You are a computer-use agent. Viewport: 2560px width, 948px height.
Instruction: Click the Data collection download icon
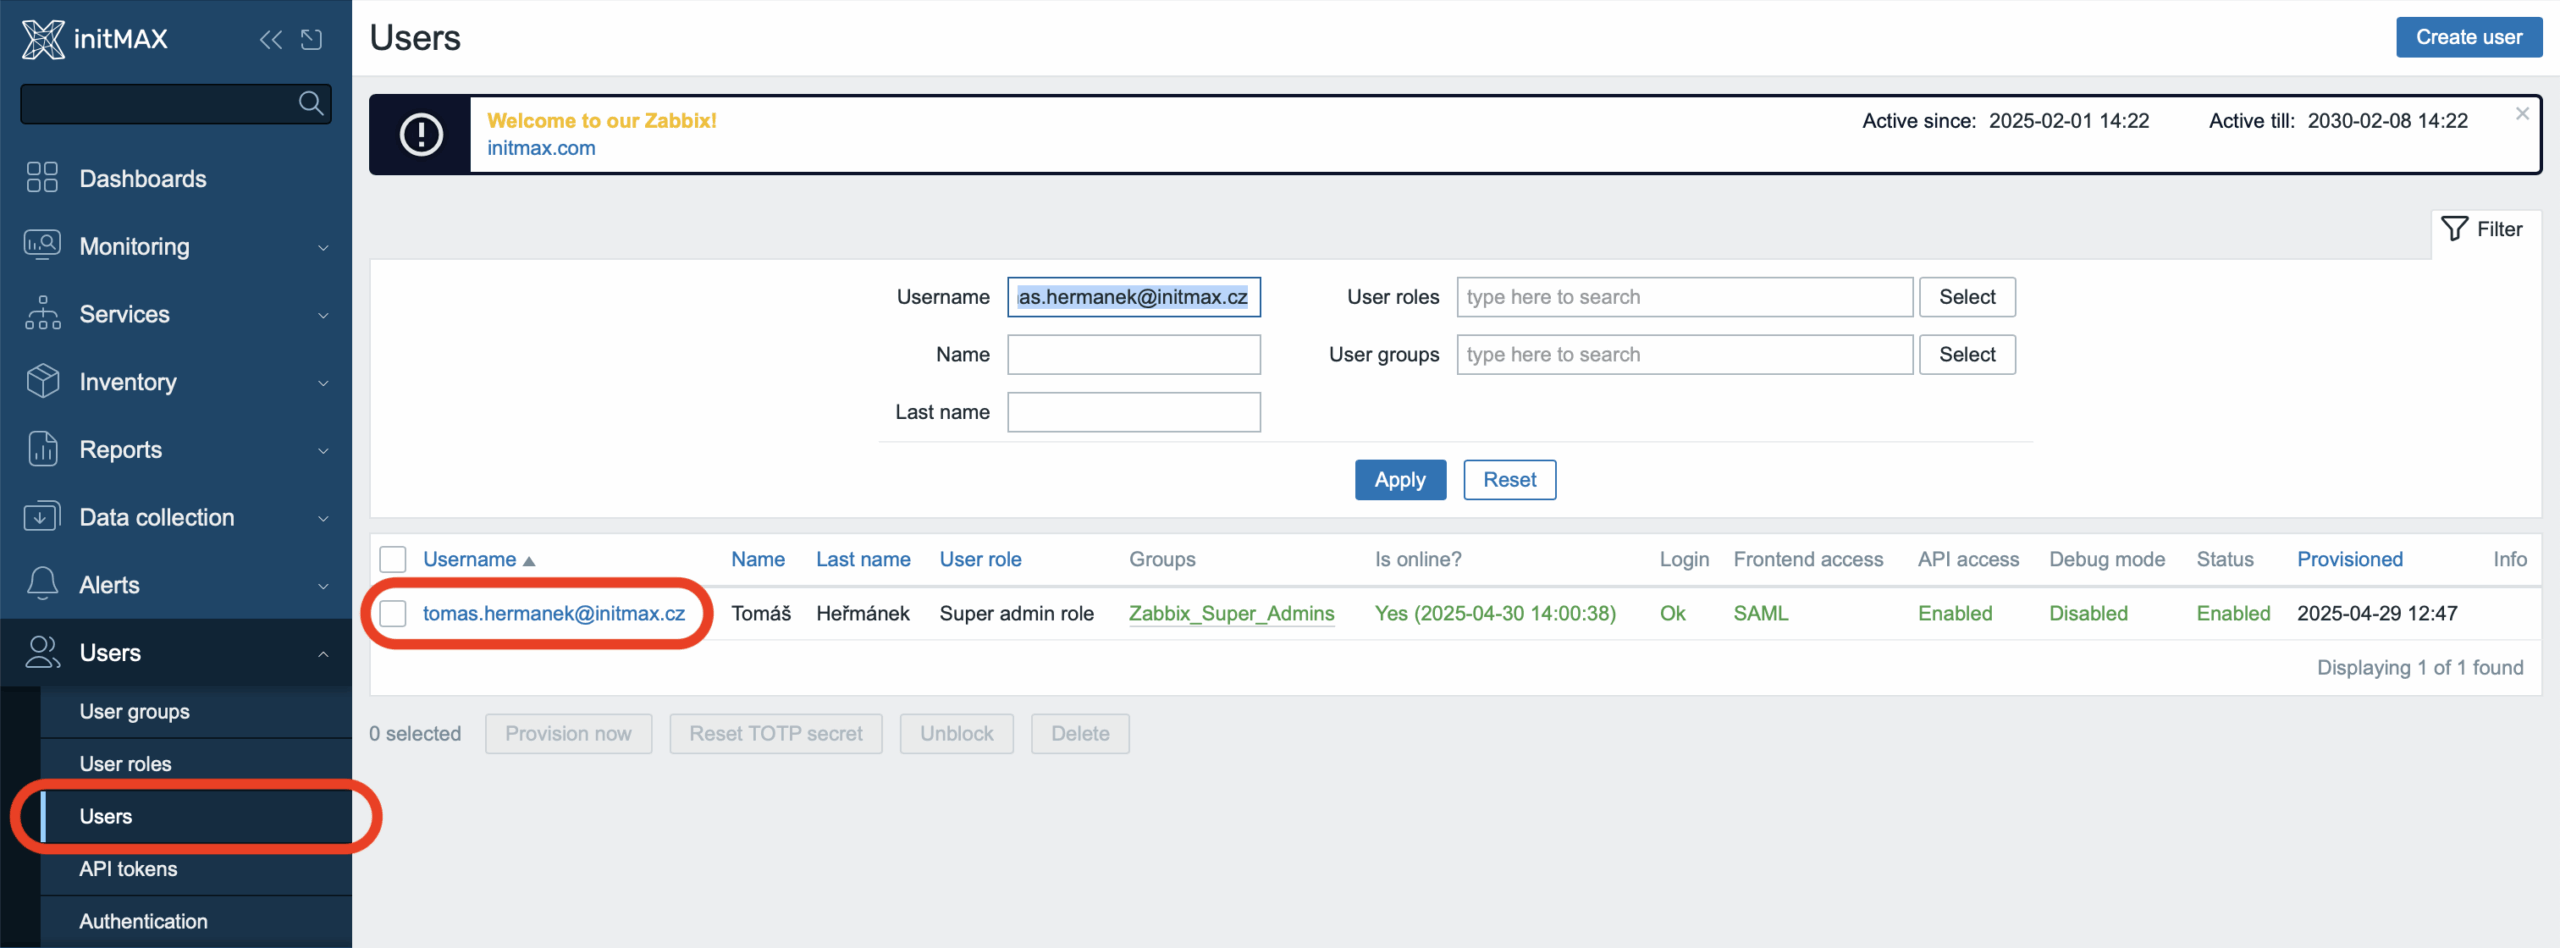pyautogui.click(x=42, y=516)
